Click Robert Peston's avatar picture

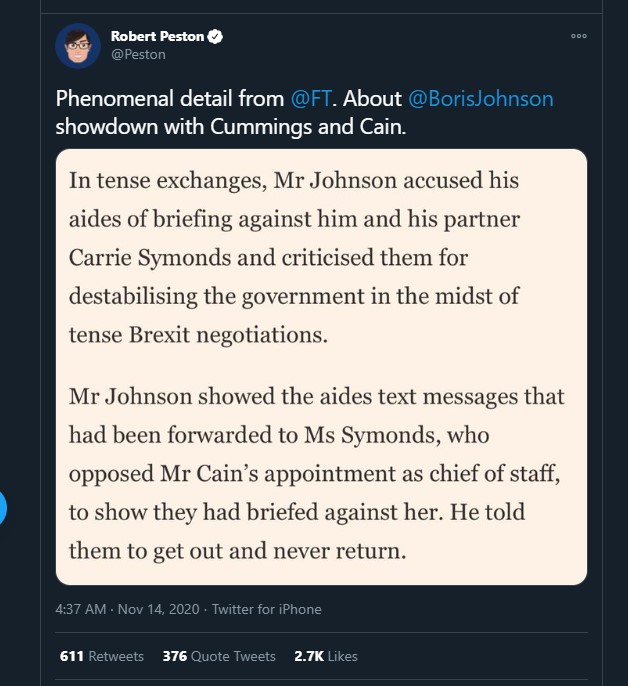(x=78, y=46)
